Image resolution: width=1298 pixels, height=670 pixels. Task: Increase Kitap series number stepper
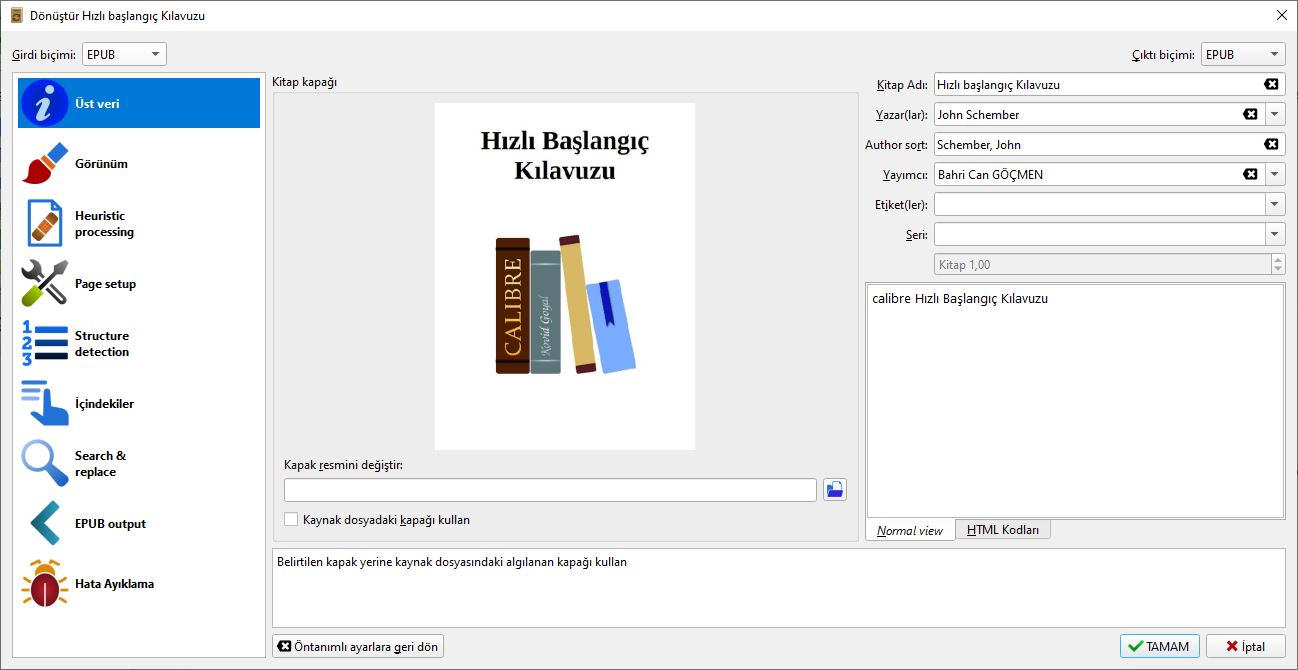click(x=1278, y=259)
